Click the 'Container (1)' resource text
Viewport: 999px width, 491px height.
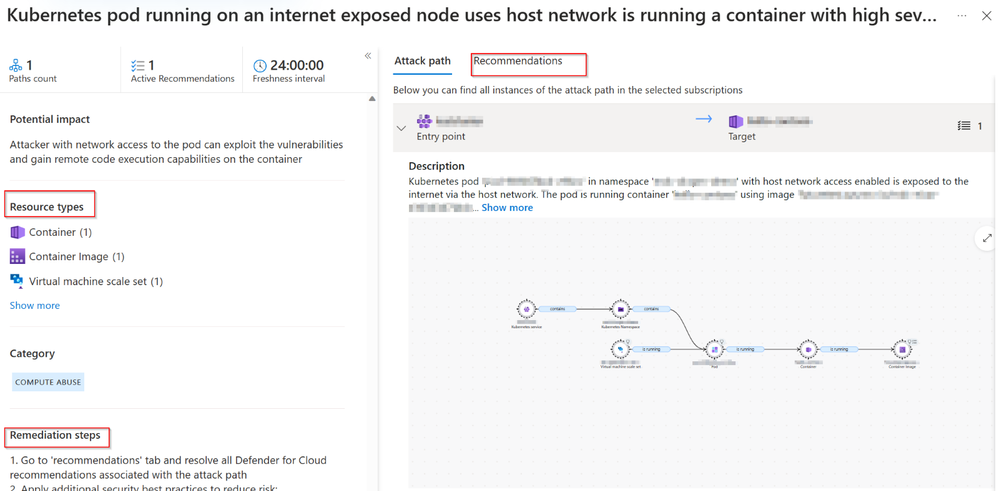[x=61, y=232]
